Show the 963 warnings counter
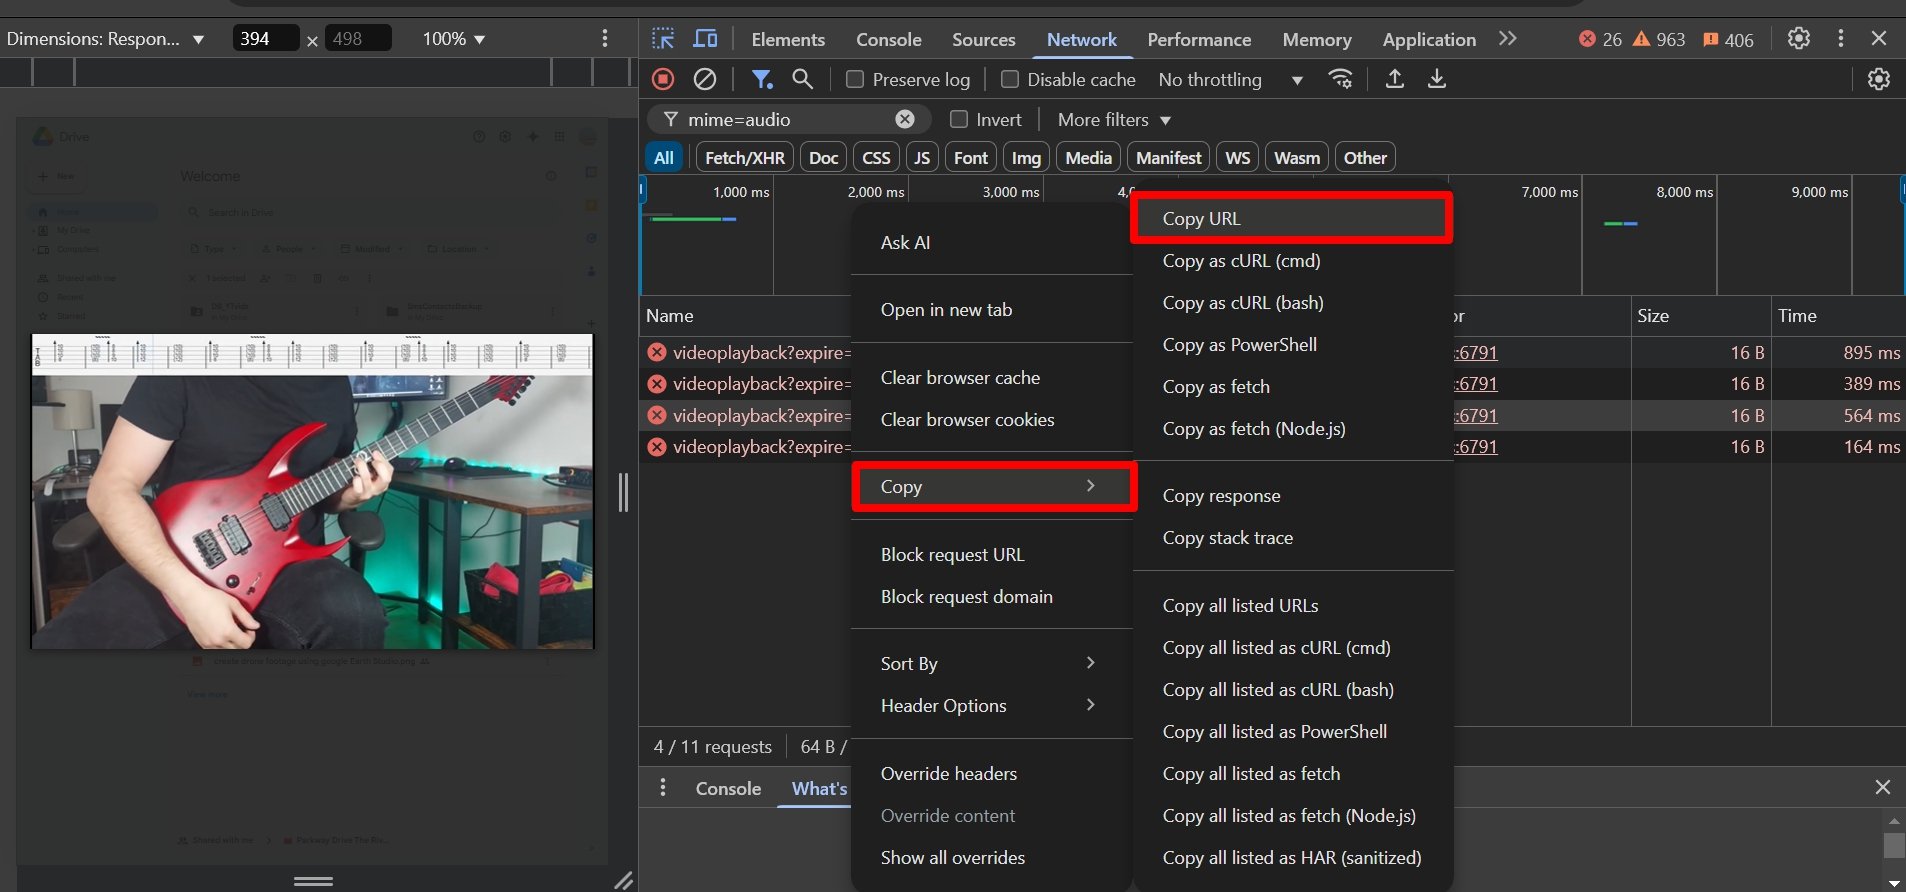The image size is (1906, 892). pyautogui.click(x=1659, y=39)
